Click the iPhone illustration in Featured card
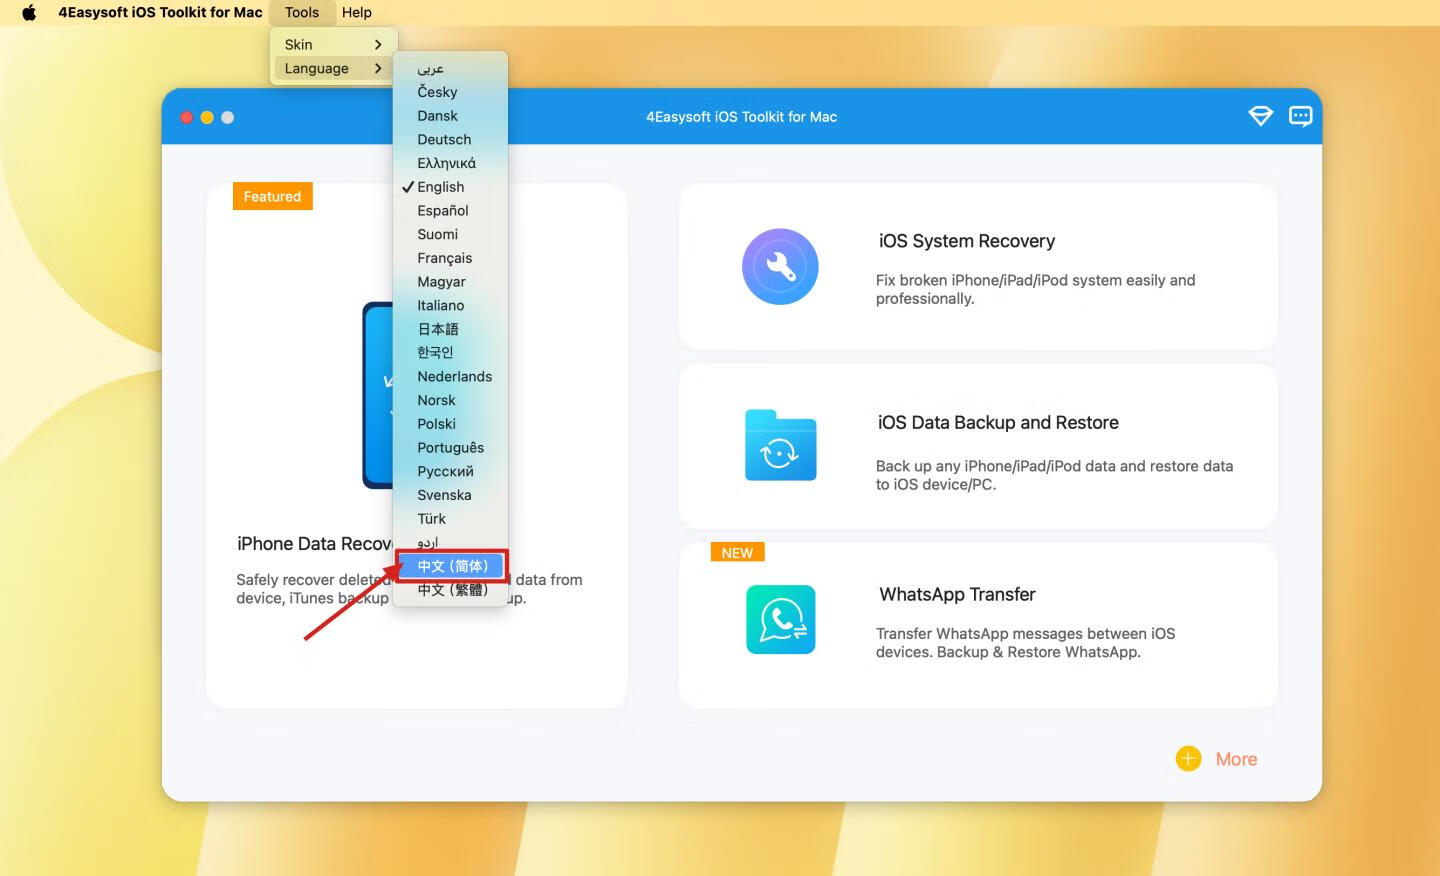Viewport: 1440px width, 876px height. pyautogui.click(x=378, y=395)
